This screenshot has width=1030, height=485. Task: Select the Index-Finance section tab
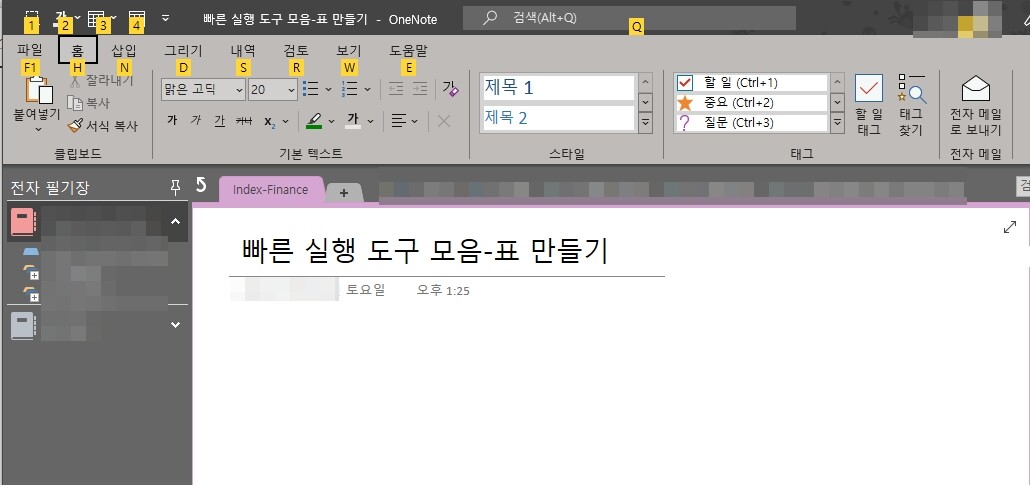pos(271,190)
